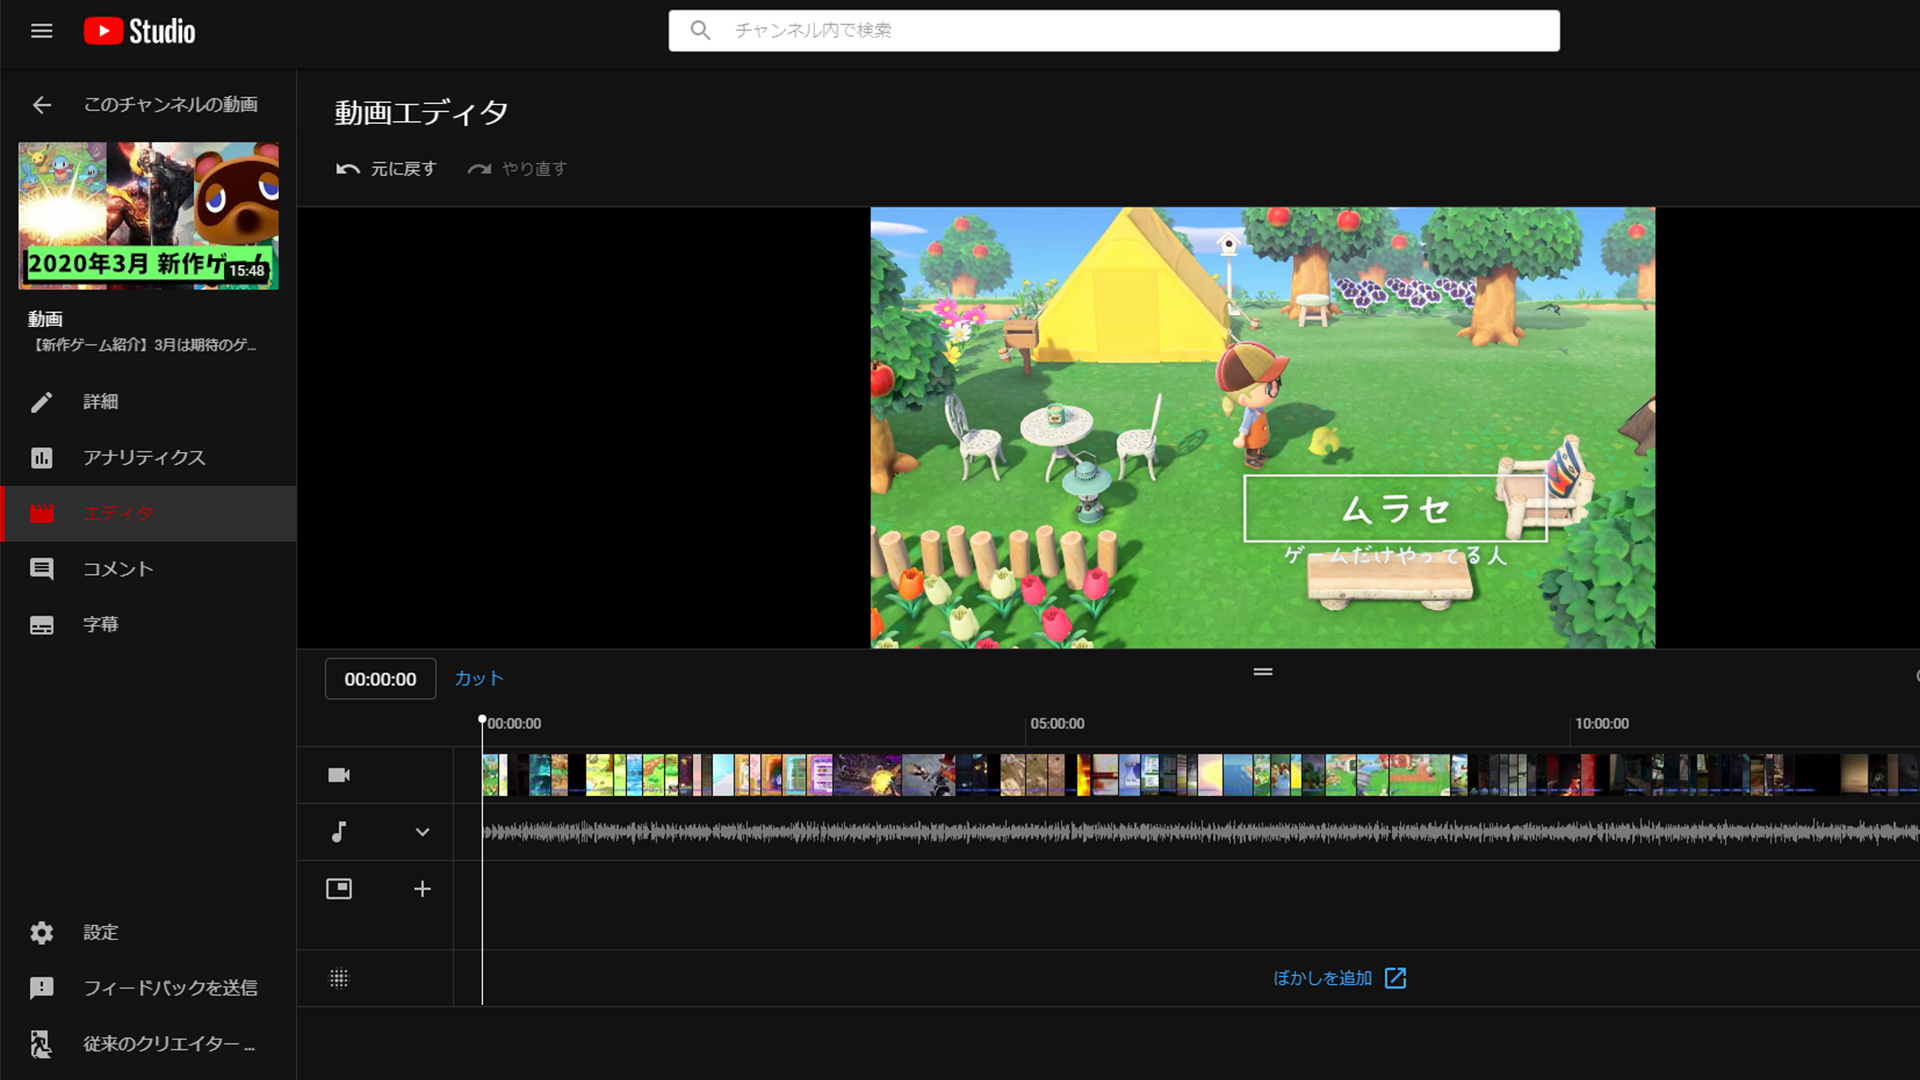The image size is (1920, 1080).
Task: Click the video title text in sidebar
Action: [146, 345]
